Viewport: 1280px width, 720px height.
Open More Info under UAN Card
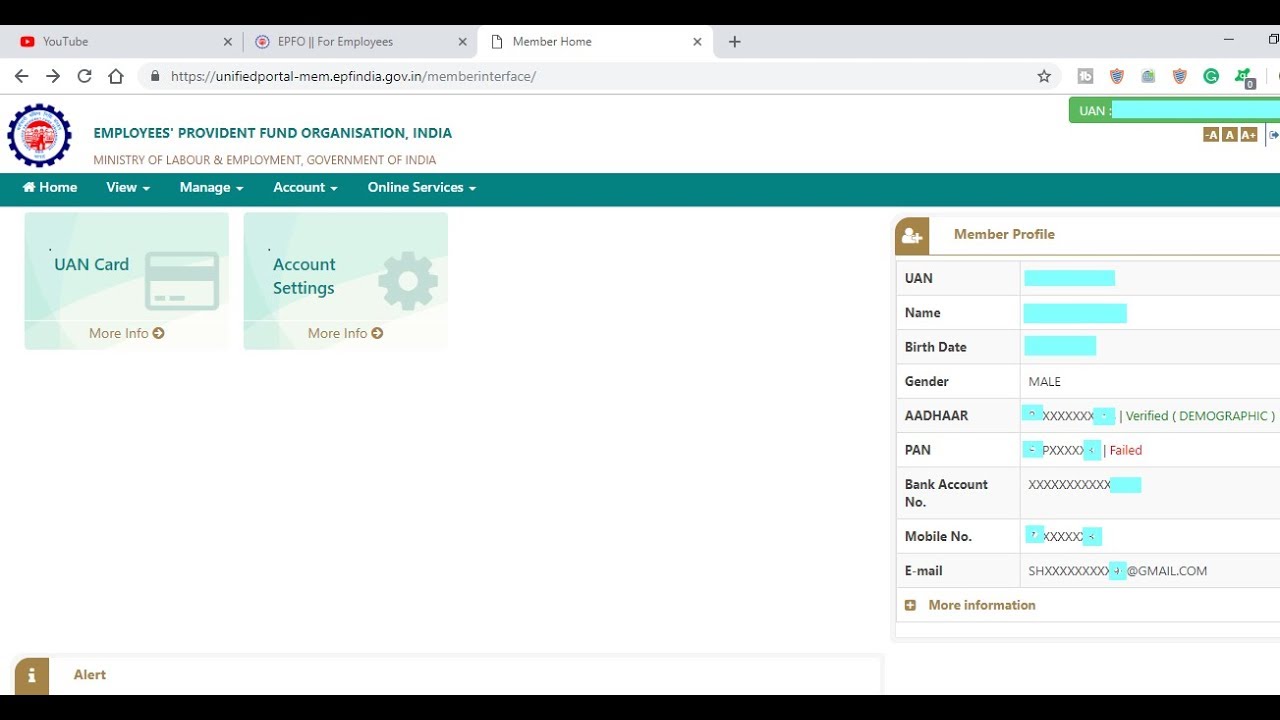[x=126, y=333]
